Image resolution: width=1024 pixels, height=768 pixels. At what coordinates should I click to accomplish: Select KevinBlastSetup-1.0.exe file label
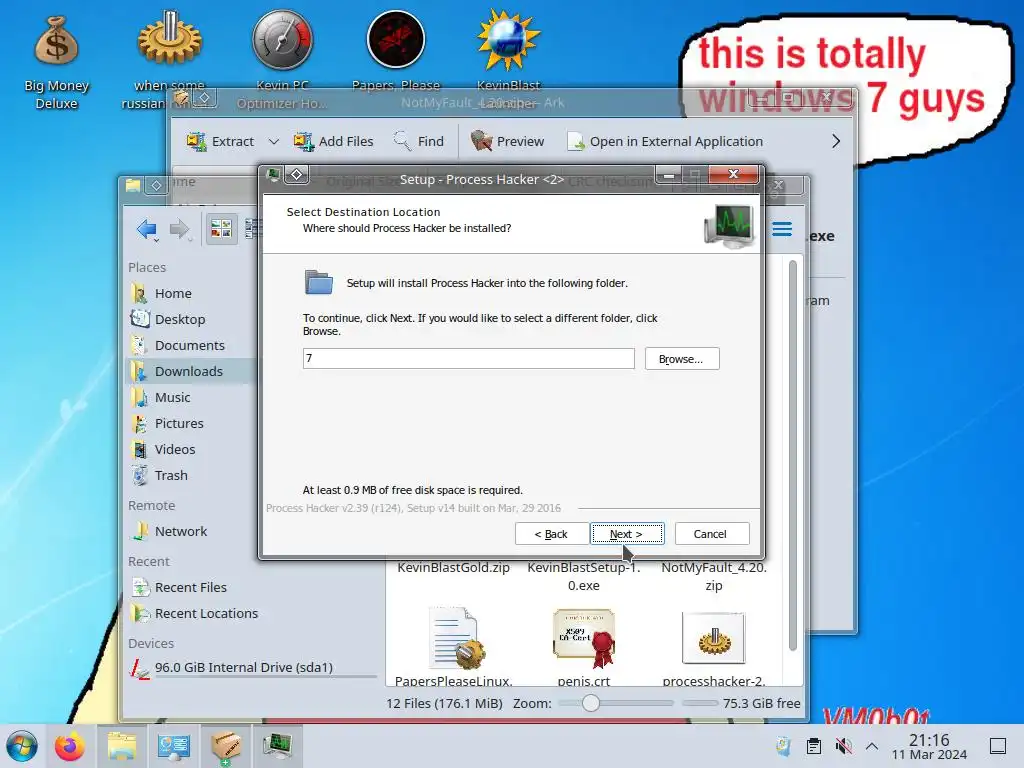click(583, 576)
